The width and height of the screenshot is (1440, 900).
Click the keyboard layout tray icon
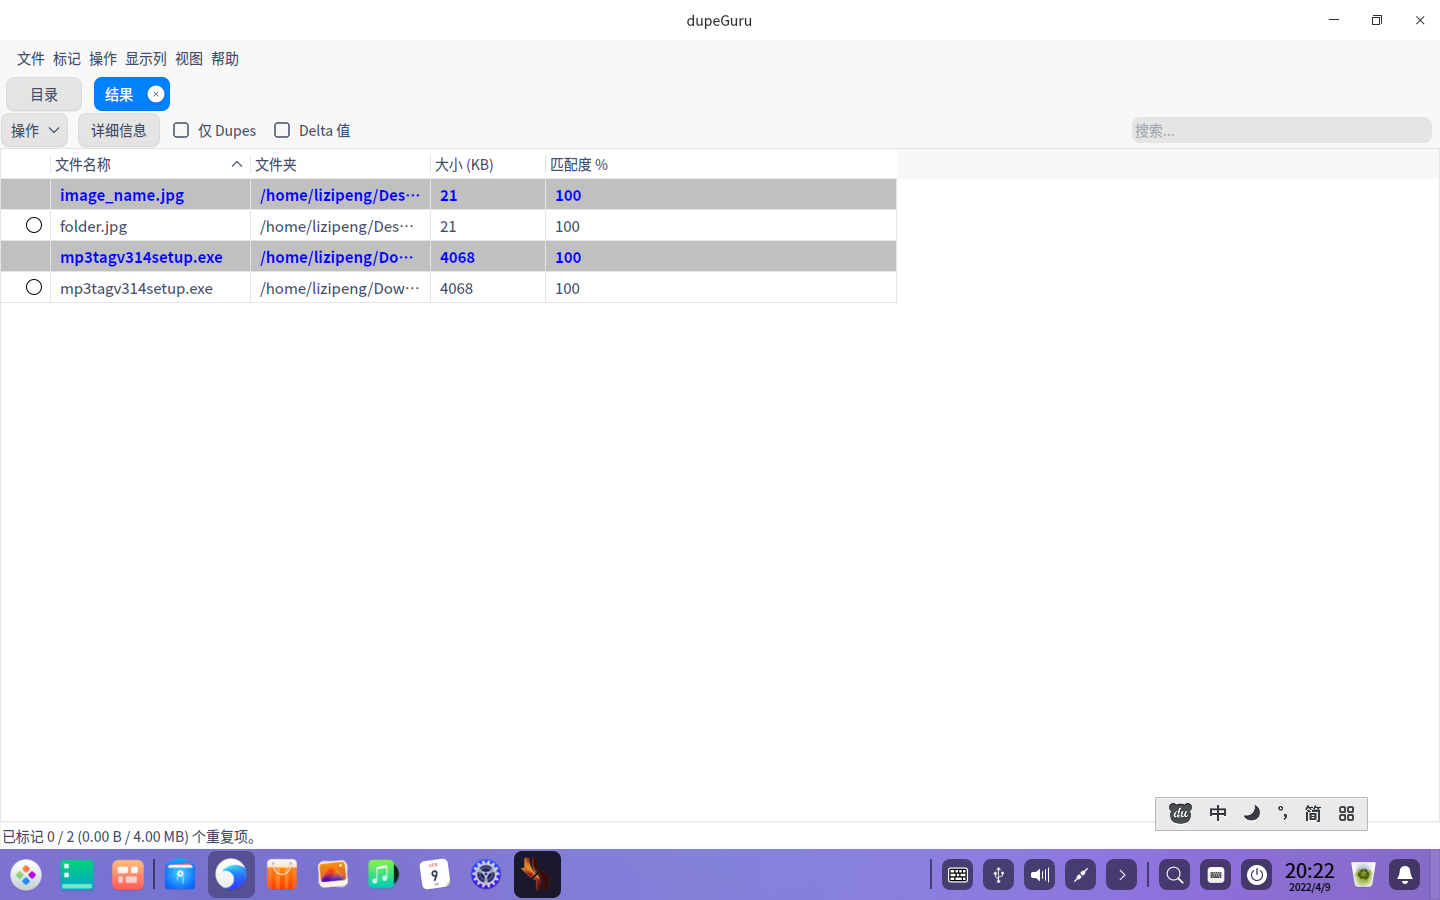click(x=1216, y=875)
